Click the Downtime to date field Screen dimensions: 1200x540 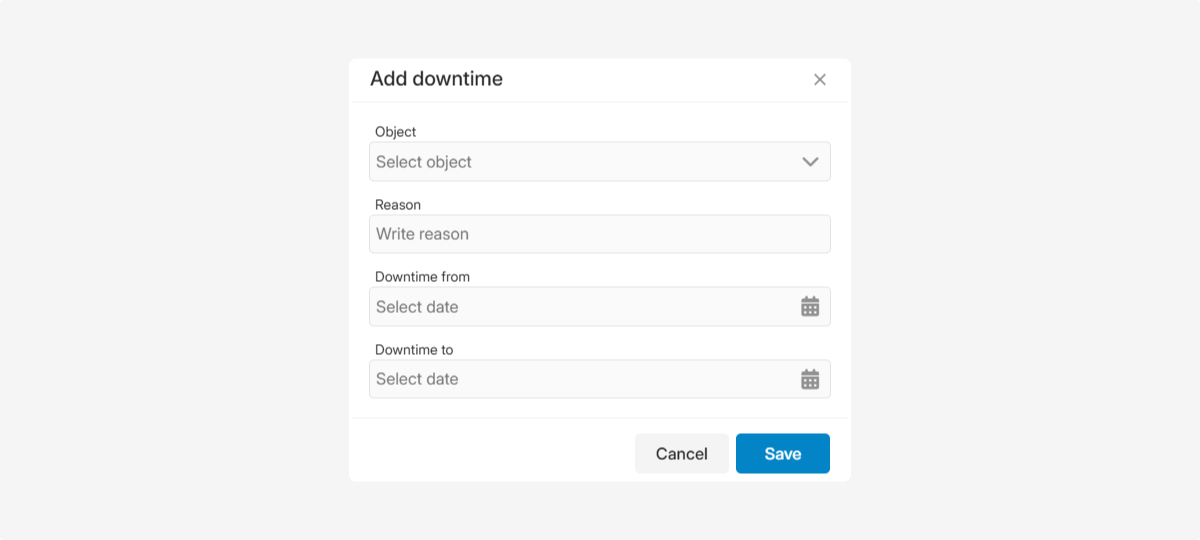pyautogui.click(x=580, y=379)
